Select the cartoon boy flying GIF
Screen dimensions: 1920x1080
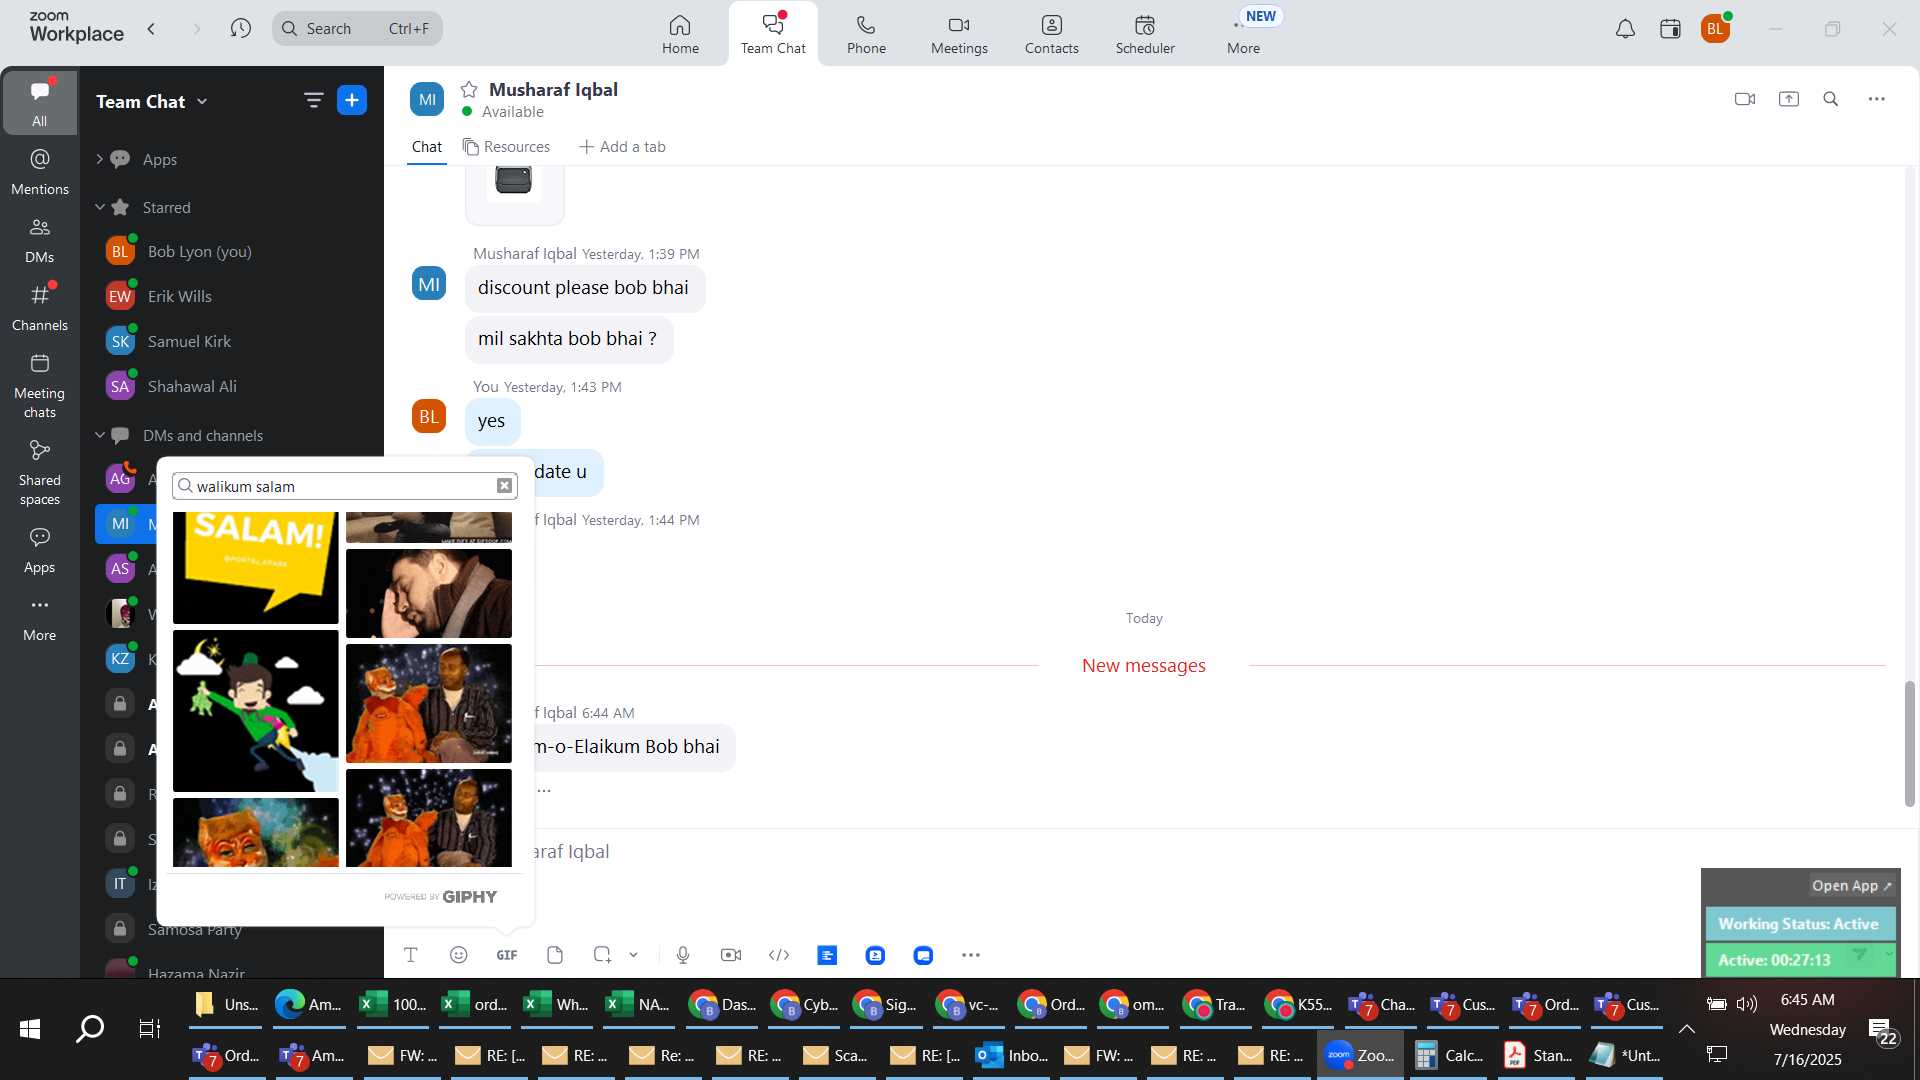coord(256,711)
